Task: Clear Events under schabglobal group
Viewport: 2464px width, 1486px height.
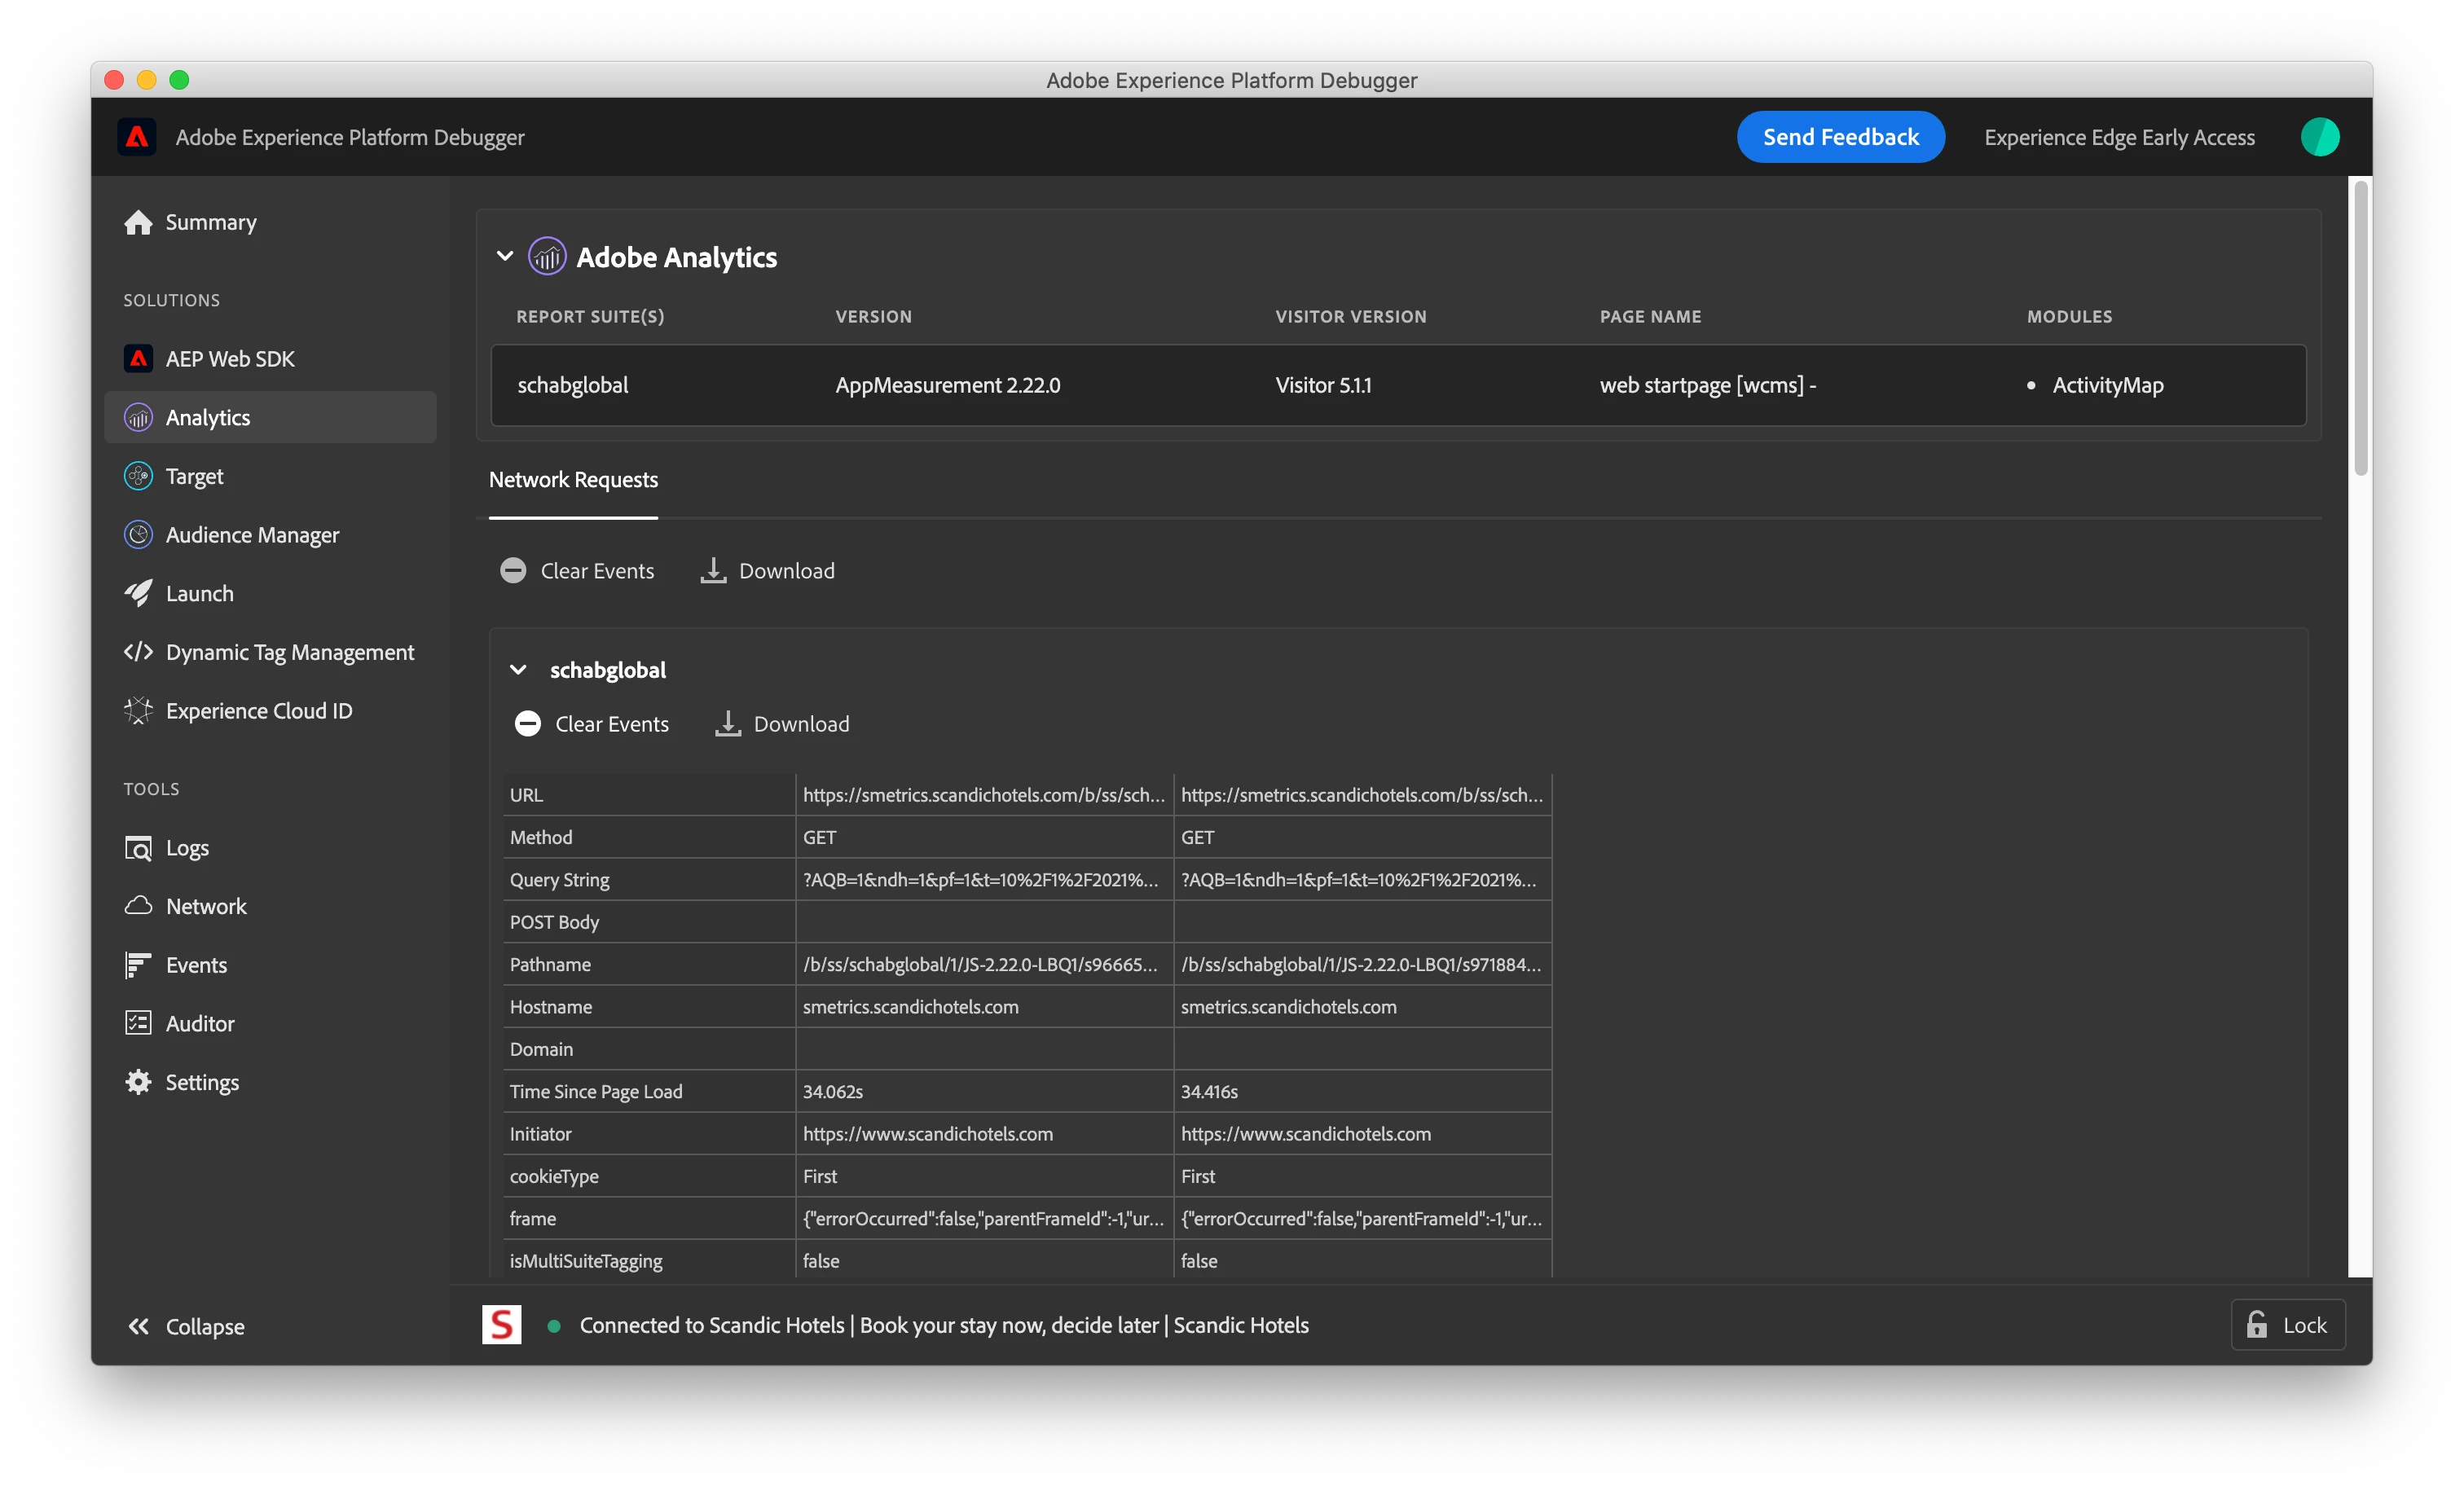Action: [x=592, y=724]
